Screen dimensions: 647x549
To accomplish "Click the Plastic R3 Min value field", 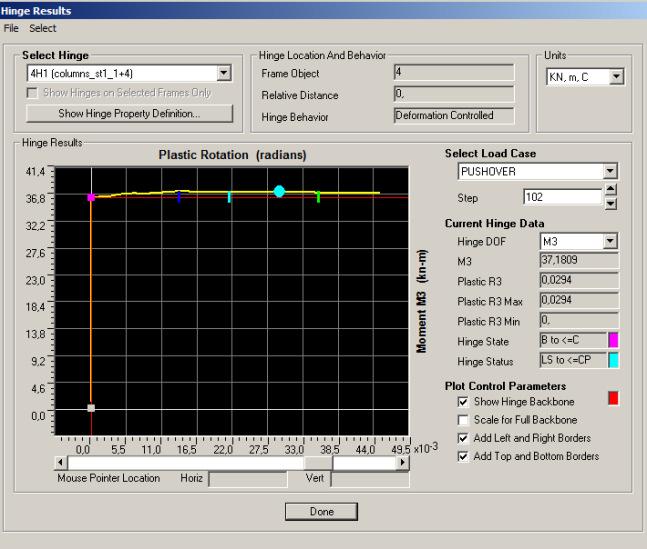I will click(x=579, y=320).
